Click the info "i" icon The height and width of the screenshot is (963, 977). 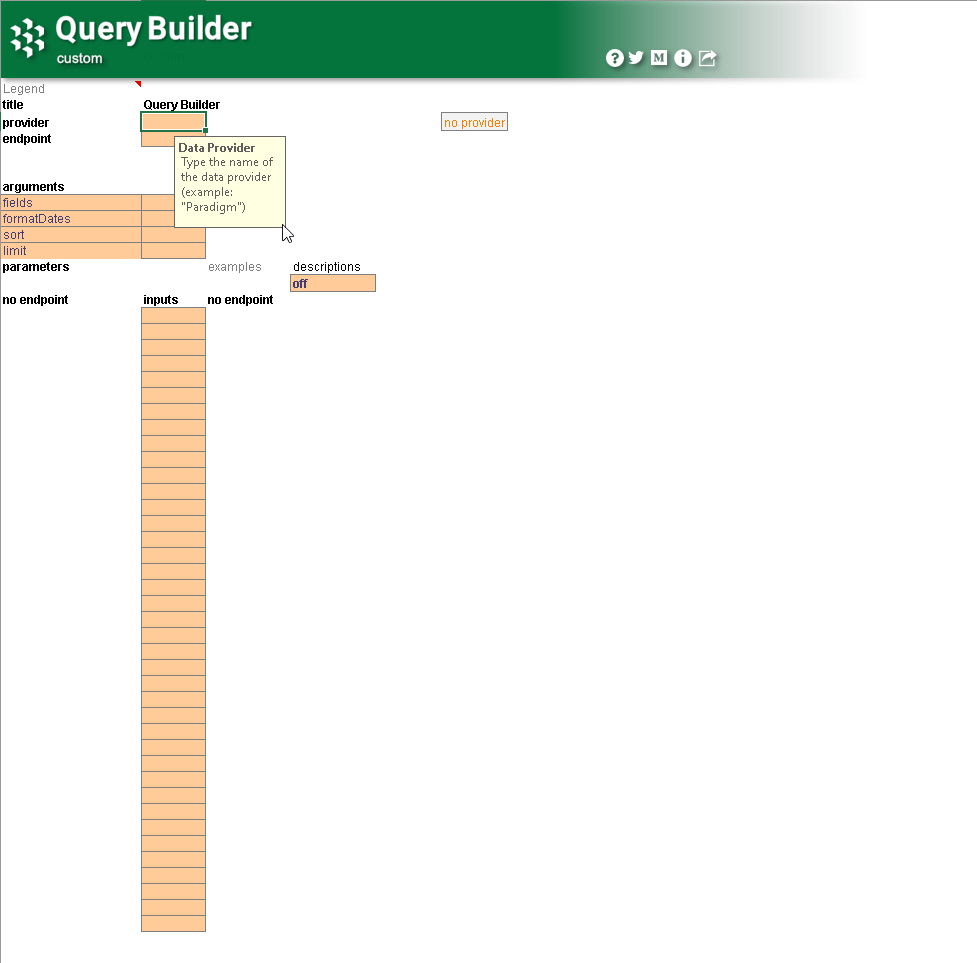pos(683,58)
